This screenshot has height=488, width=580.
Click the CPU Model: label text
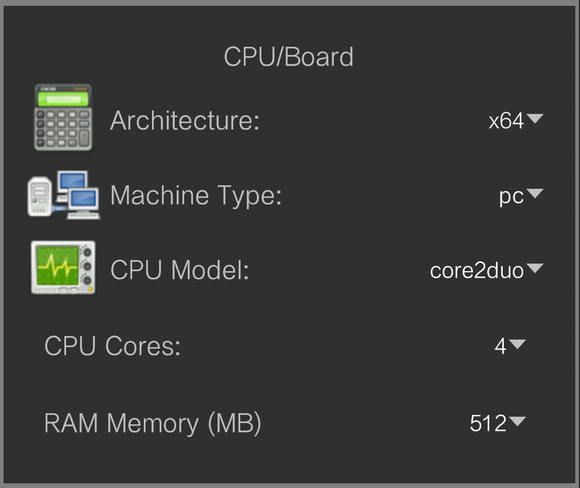180,270
